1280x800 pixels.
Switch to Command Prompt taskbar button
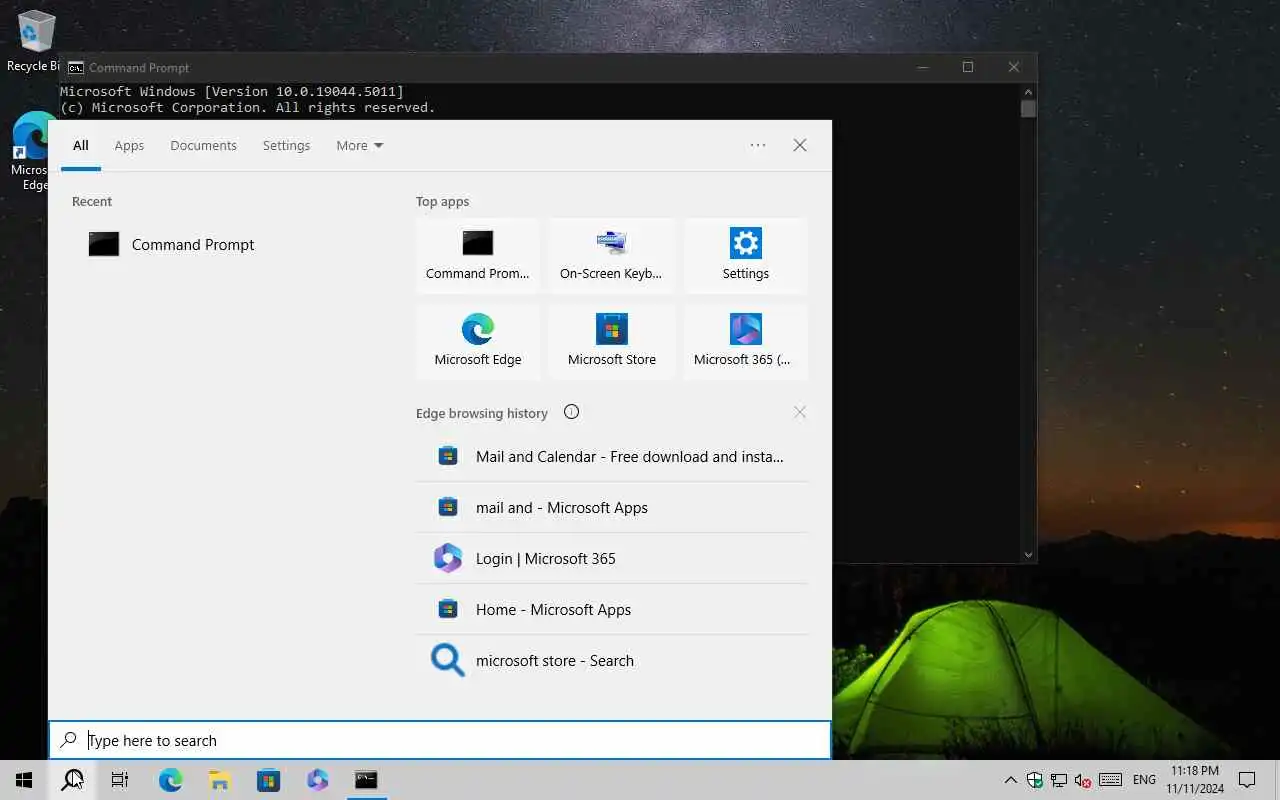click(366, 780)
